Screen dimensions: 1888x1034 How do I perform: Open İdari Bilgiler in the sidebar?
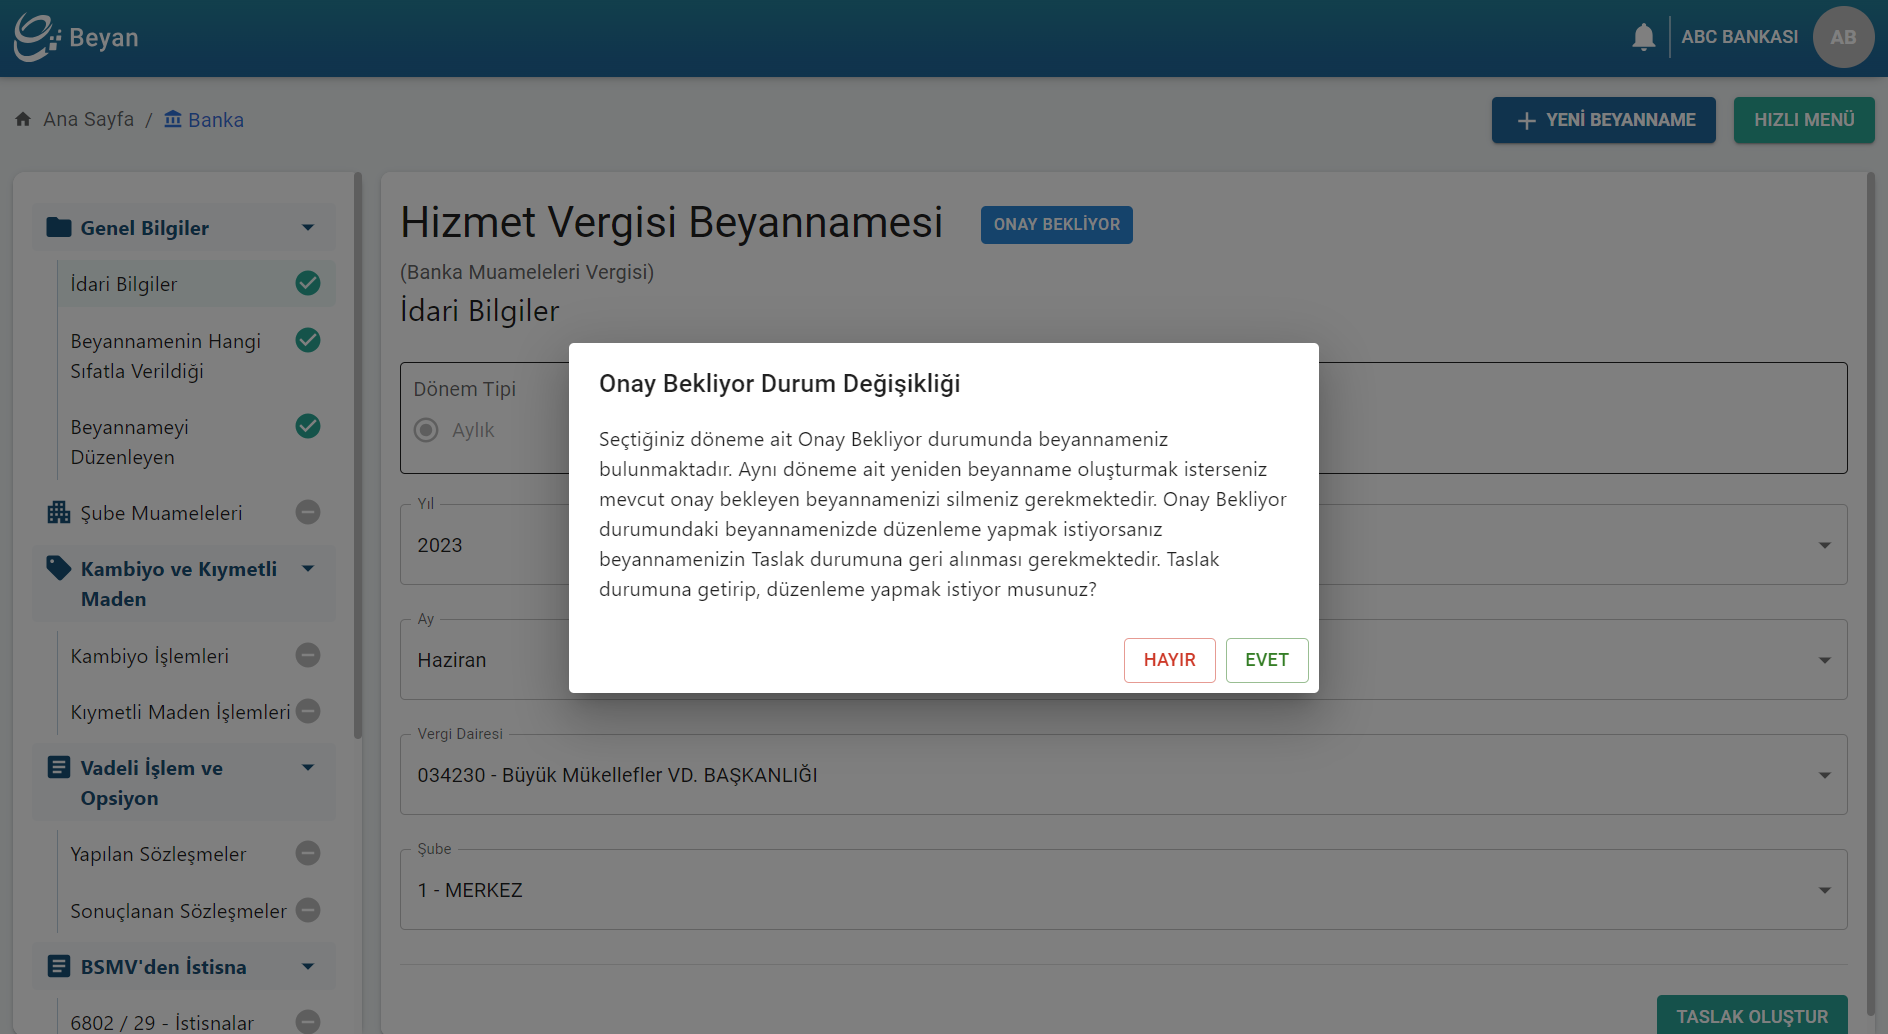(x=196, y=284)
